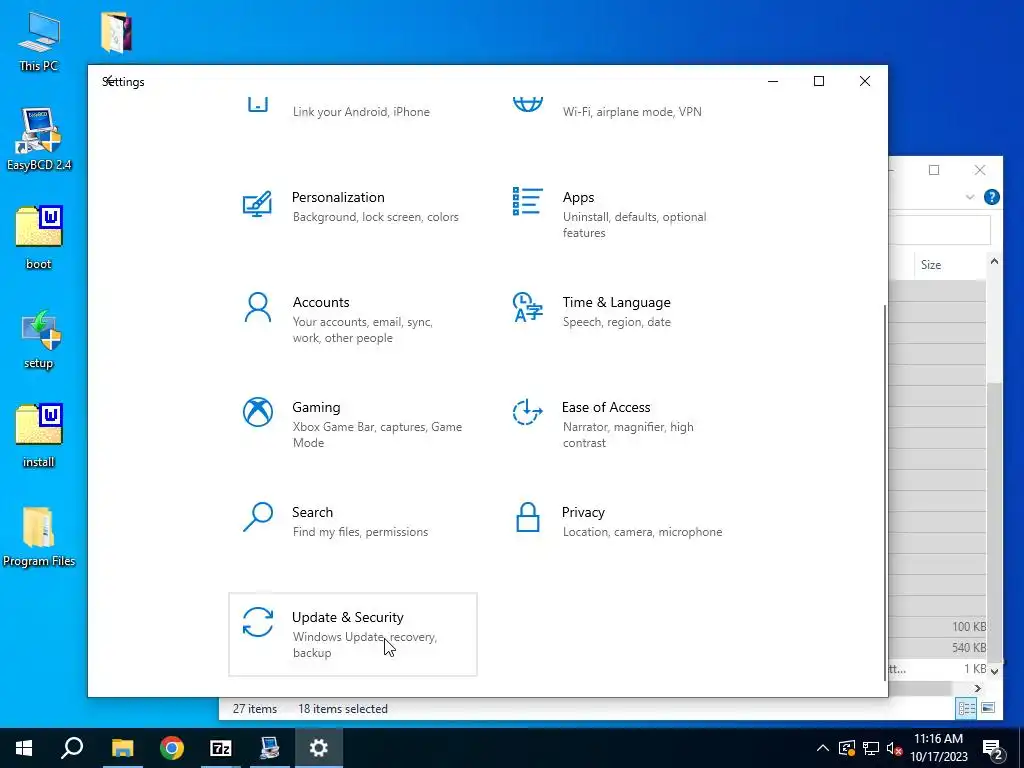Show hidden system tray icons

coord(823,748)
